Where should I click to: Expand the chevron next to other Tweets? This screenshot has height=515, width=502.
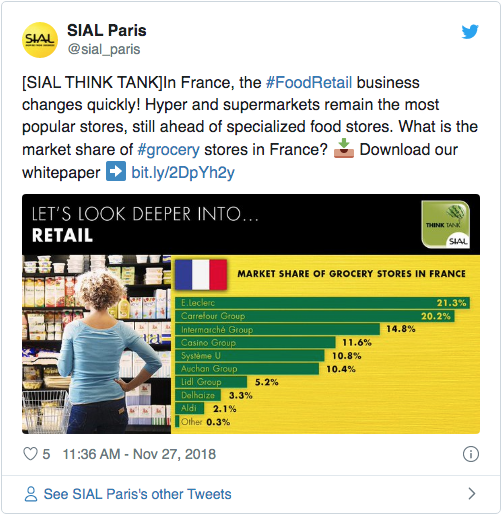471,494
